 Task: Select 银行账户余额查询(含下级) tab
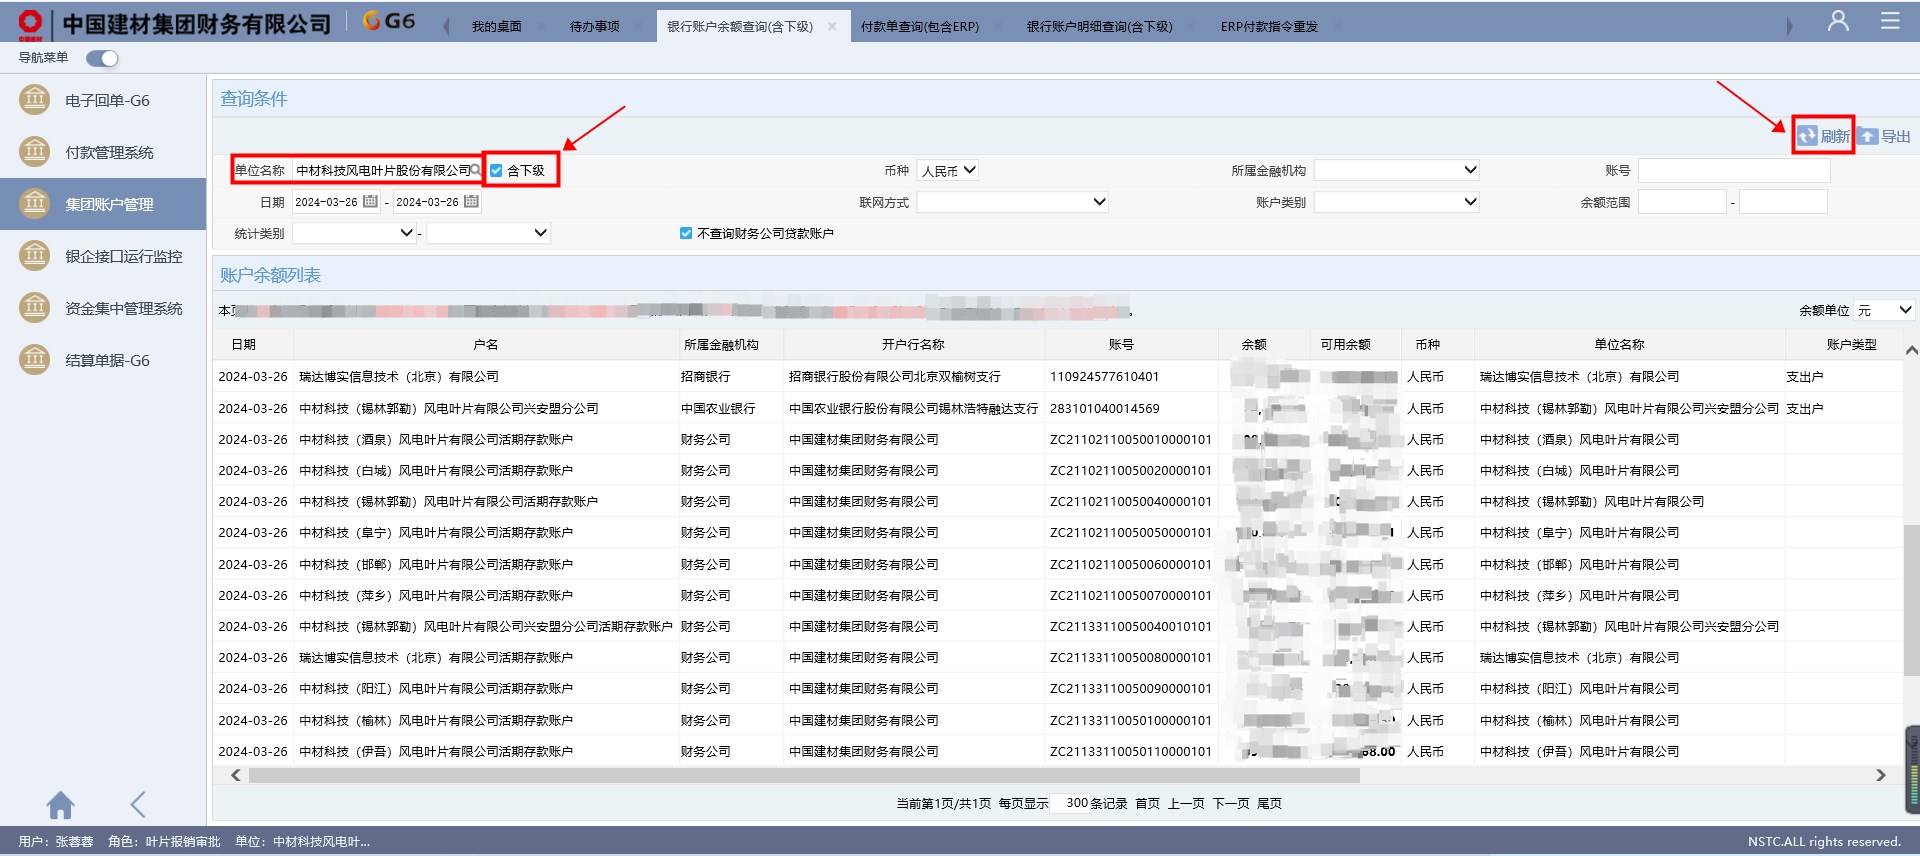740,27
